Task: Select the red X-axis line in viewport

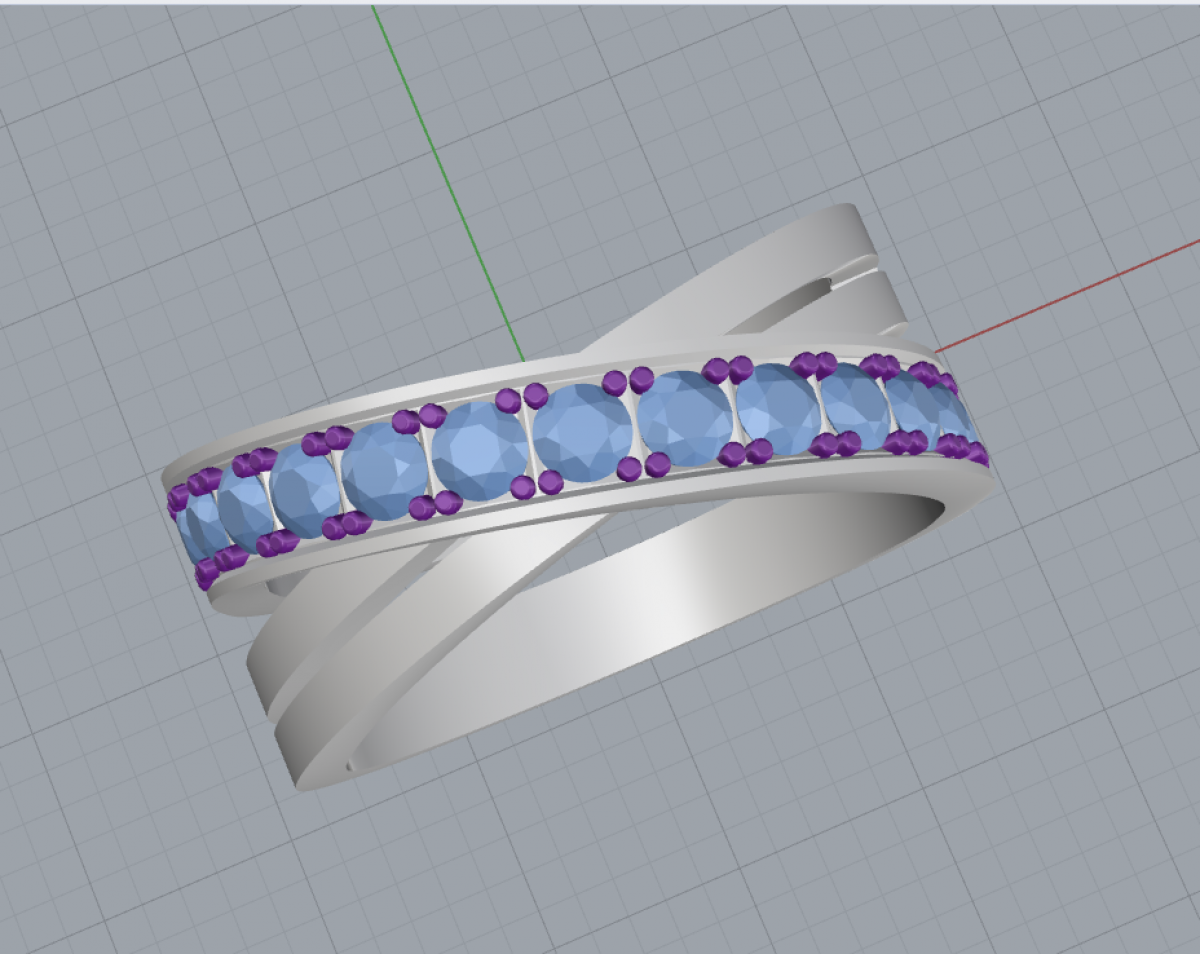Action: pyautogui.click(x=1066, y=296)
